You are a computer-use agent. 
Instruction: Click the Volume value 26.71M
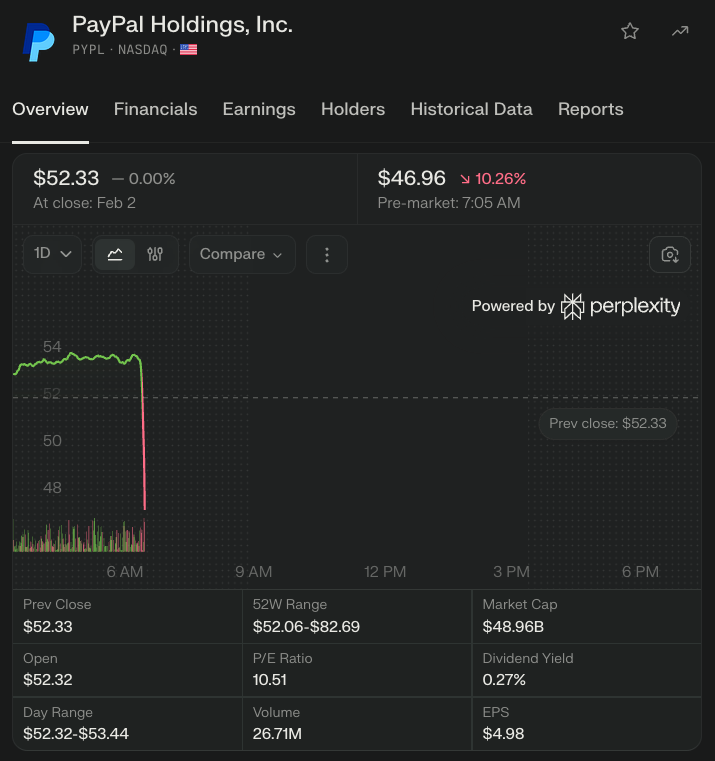coord(277,733)
